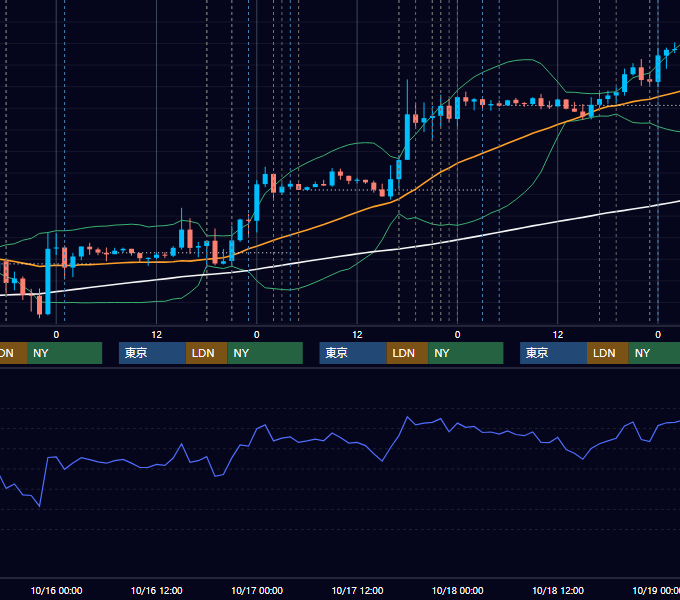Click the 東京 session block on 10/16
This screenshot has height=600, width=680.
click(152, 353)
